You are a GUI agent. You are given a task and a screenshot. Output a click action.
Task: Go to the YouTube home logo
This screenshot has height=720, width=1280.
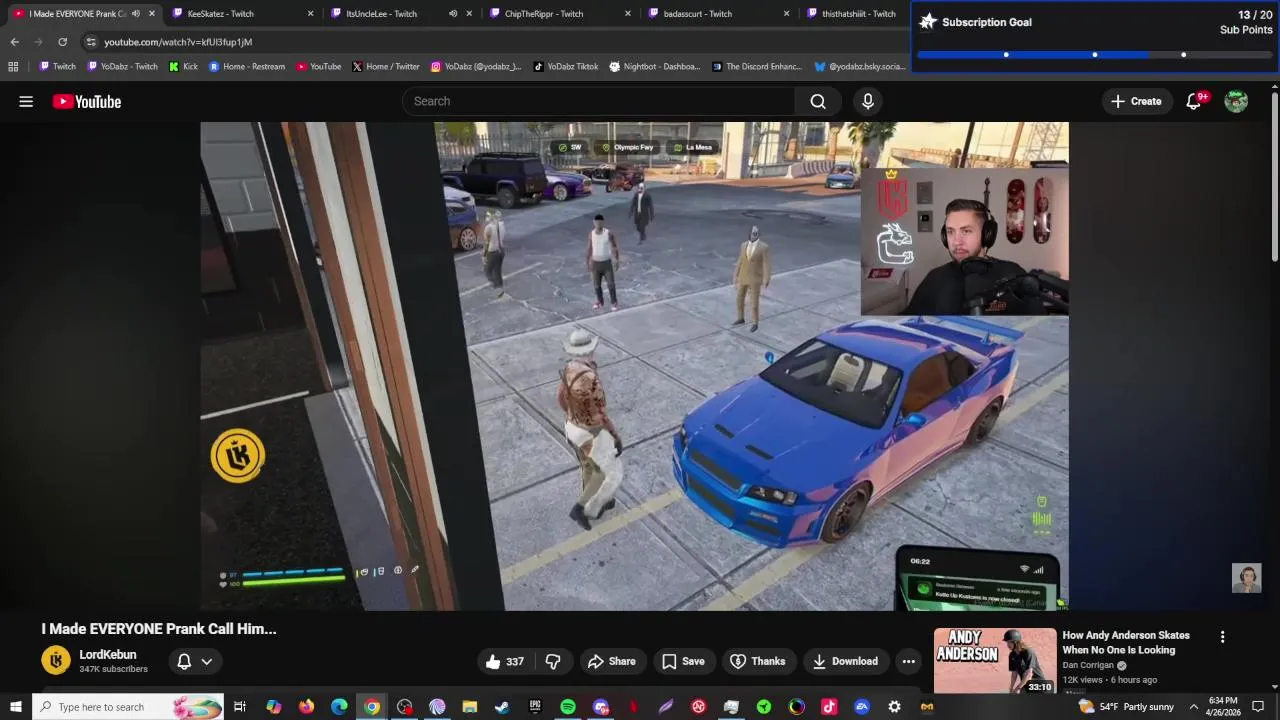pyautogui.click(x=87, y=101)
